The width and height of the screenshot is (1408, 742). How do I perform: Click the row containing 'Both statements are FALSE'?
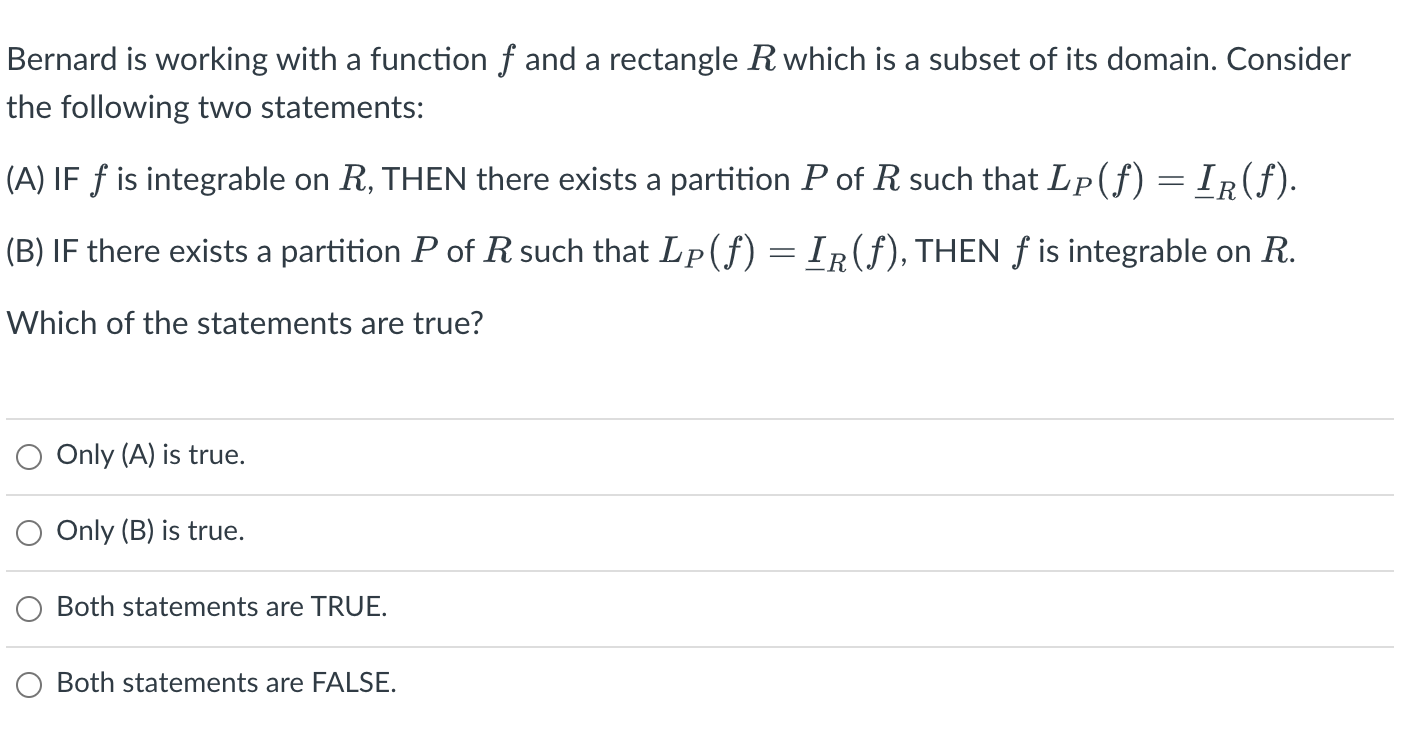pyautogui.click(x=400, y=683)
